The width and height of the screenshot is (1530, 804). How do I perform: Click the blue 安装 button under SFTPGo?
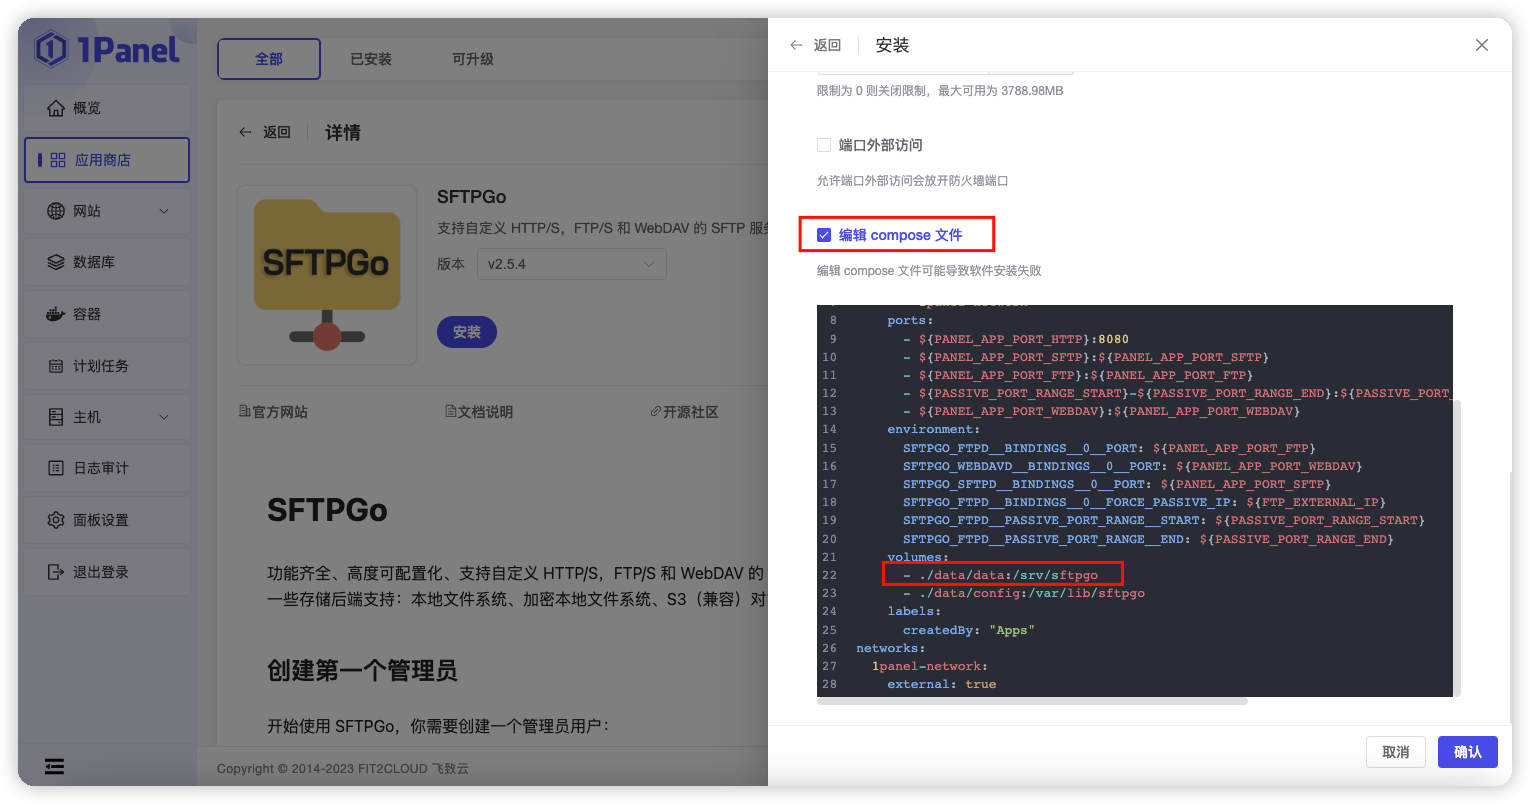click(x=467, y=332)
